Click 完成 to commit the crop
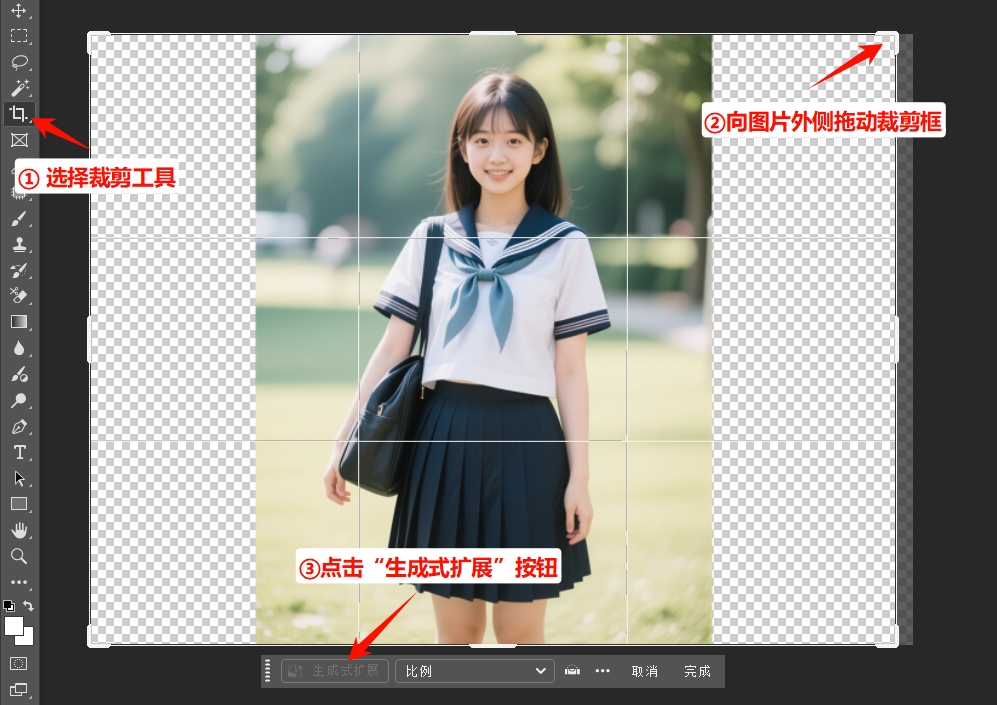Screen dimensions: 997x705 tap(697, 671)
